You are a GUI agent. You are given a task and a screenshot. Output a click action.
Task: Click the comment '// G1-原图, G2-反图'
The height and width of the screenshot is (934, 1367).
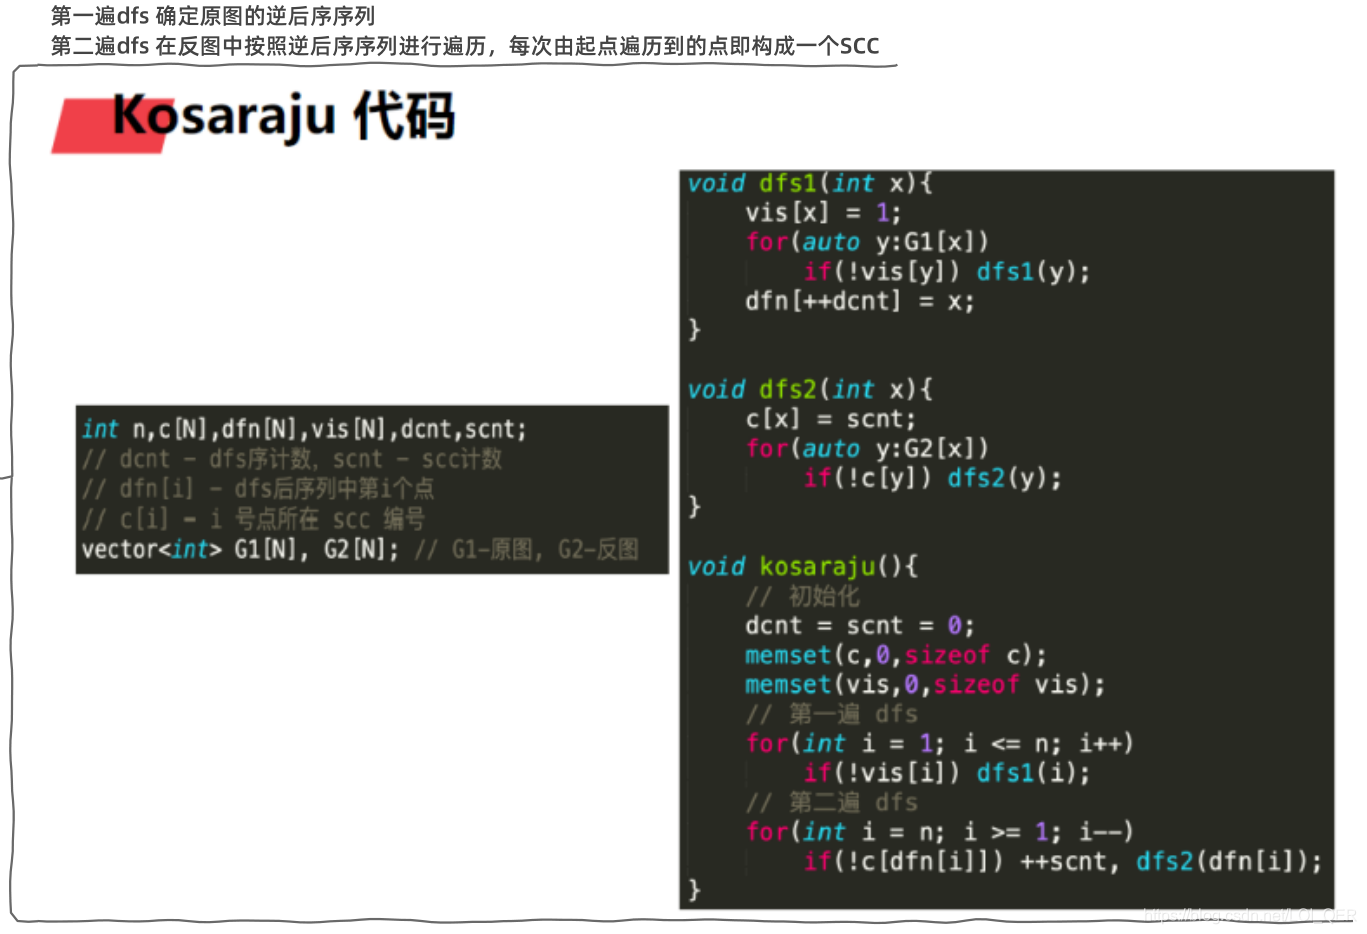click(x=527, y=549)
